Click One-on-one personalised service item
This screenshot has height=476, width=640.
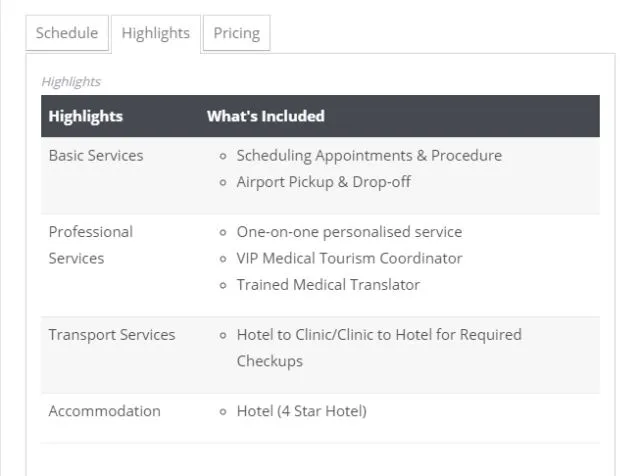[x=349, y=232]
